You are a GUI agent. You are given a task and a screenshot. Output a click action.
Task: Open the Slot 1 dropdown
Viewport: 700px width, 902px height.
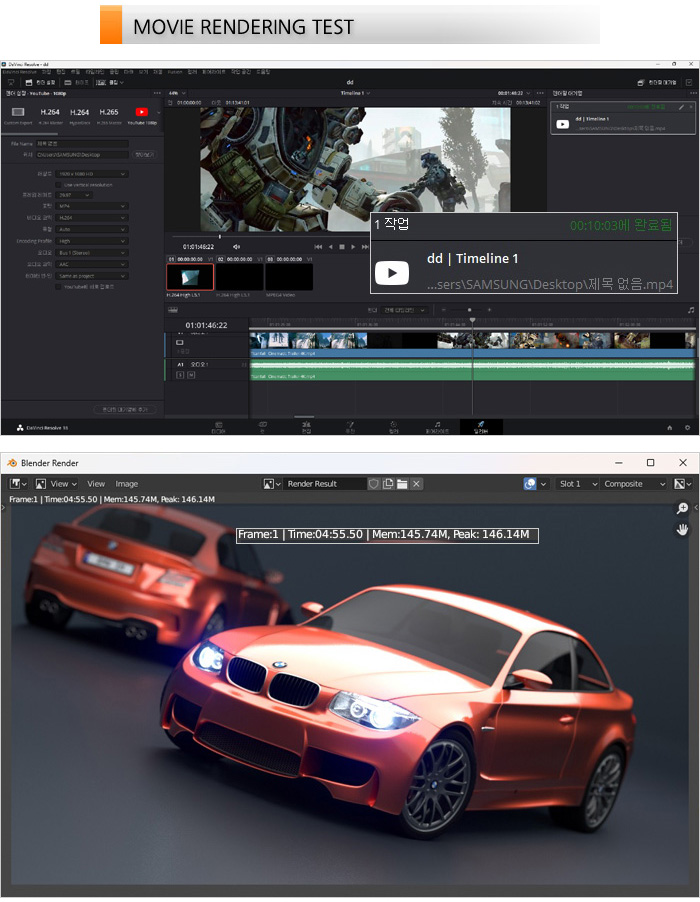click(x=577, y=484)
